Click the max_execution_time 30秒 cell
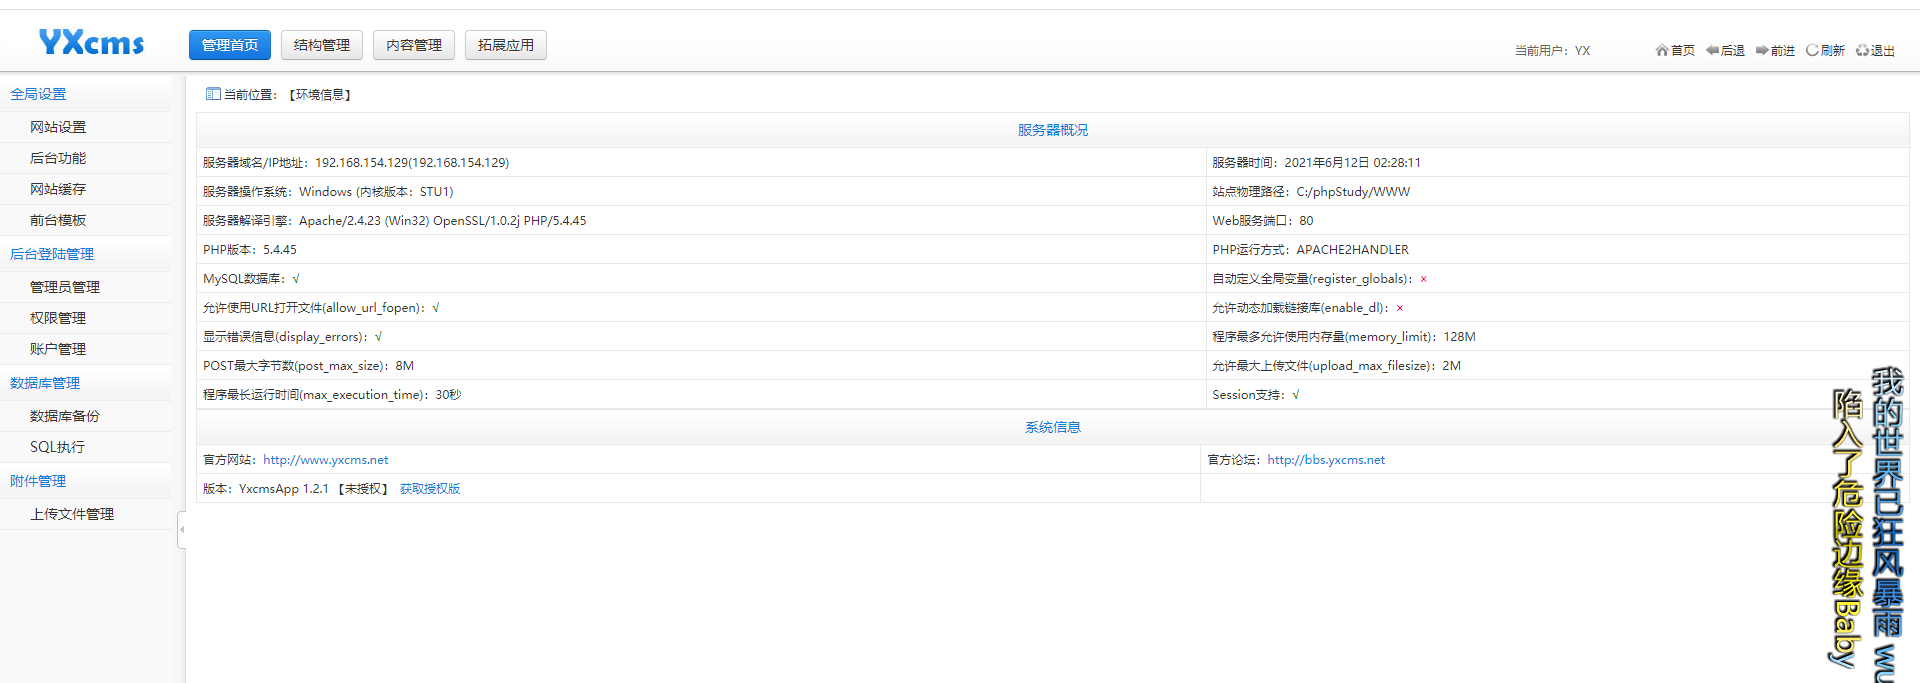 tap(701, 394)
